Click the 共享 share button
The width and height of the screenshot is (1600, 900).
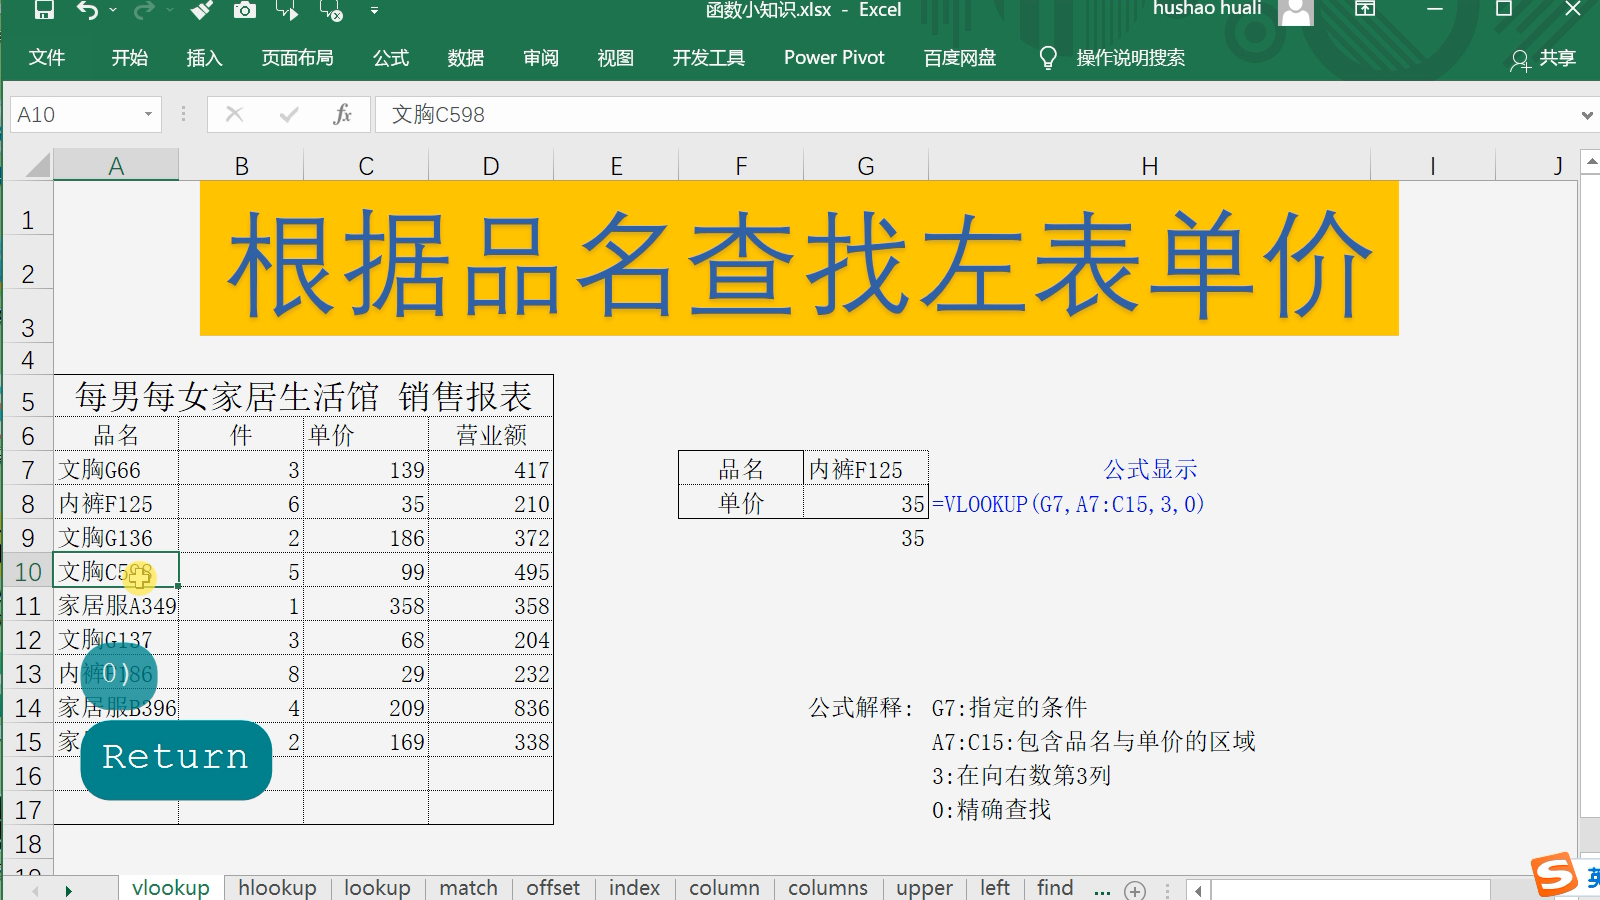click(1543, 59)
